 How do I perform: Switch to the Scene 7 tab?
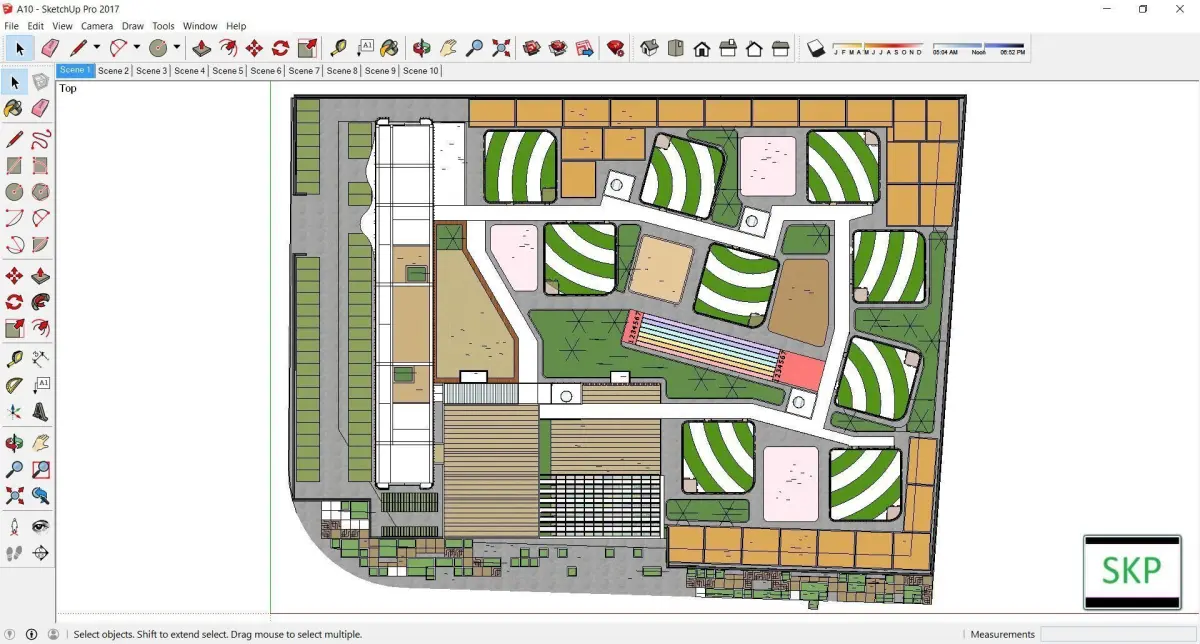(x=304, y=71)
